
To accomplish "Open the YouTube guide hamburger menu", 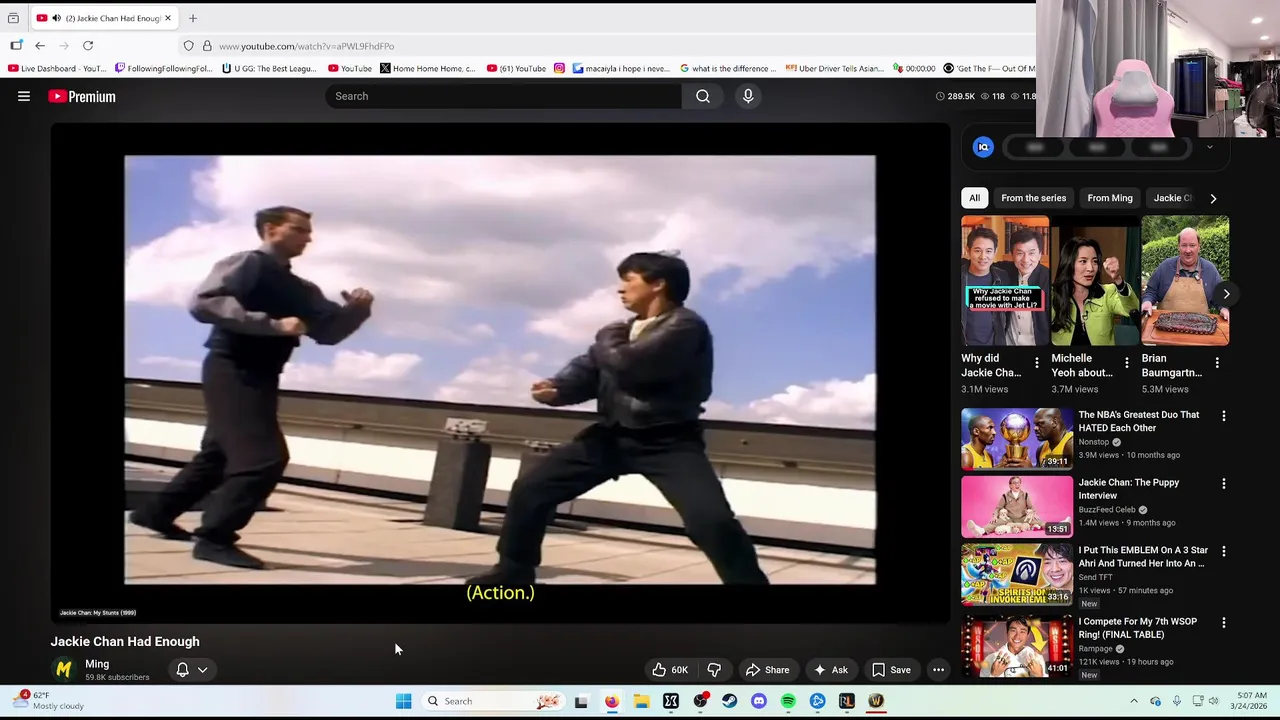I will [24, 96].
